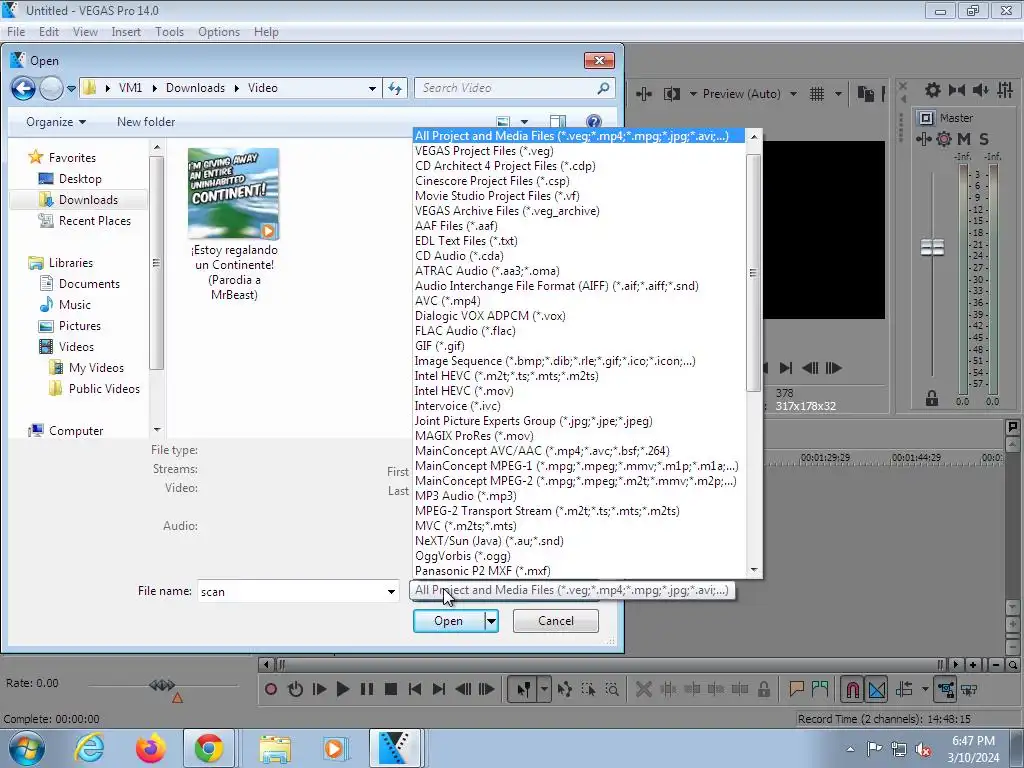Solo the Master bus with the S button
Viewport: 1024px width, 768px height.
point(984,138)
